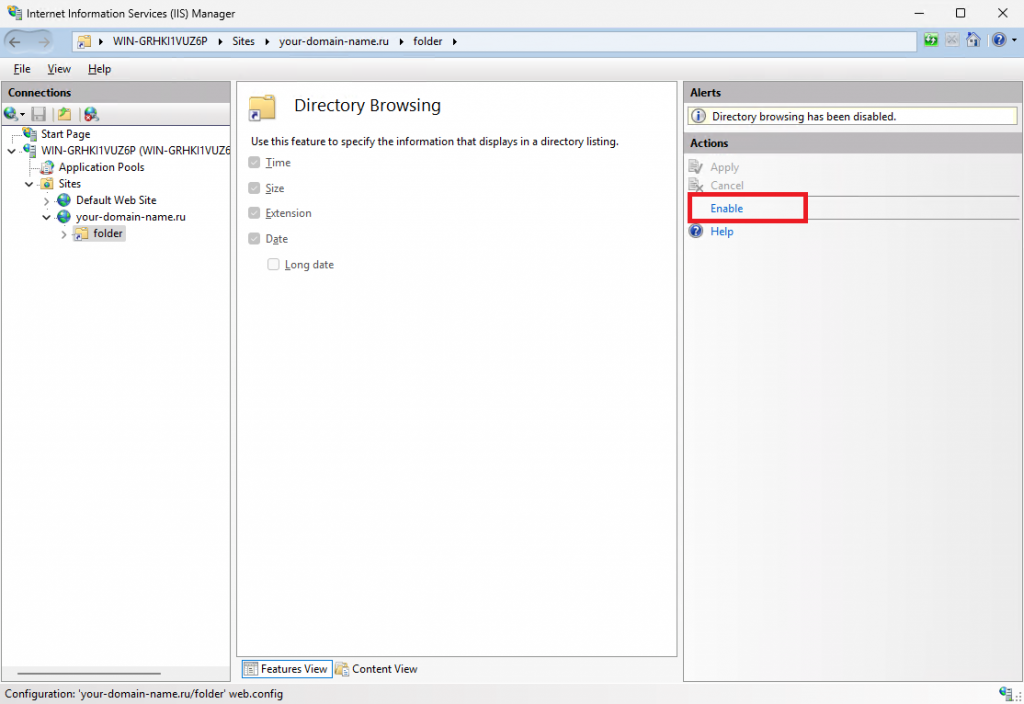
Task: Click Help link in the Actions pane
Action: tap(722, 231)
